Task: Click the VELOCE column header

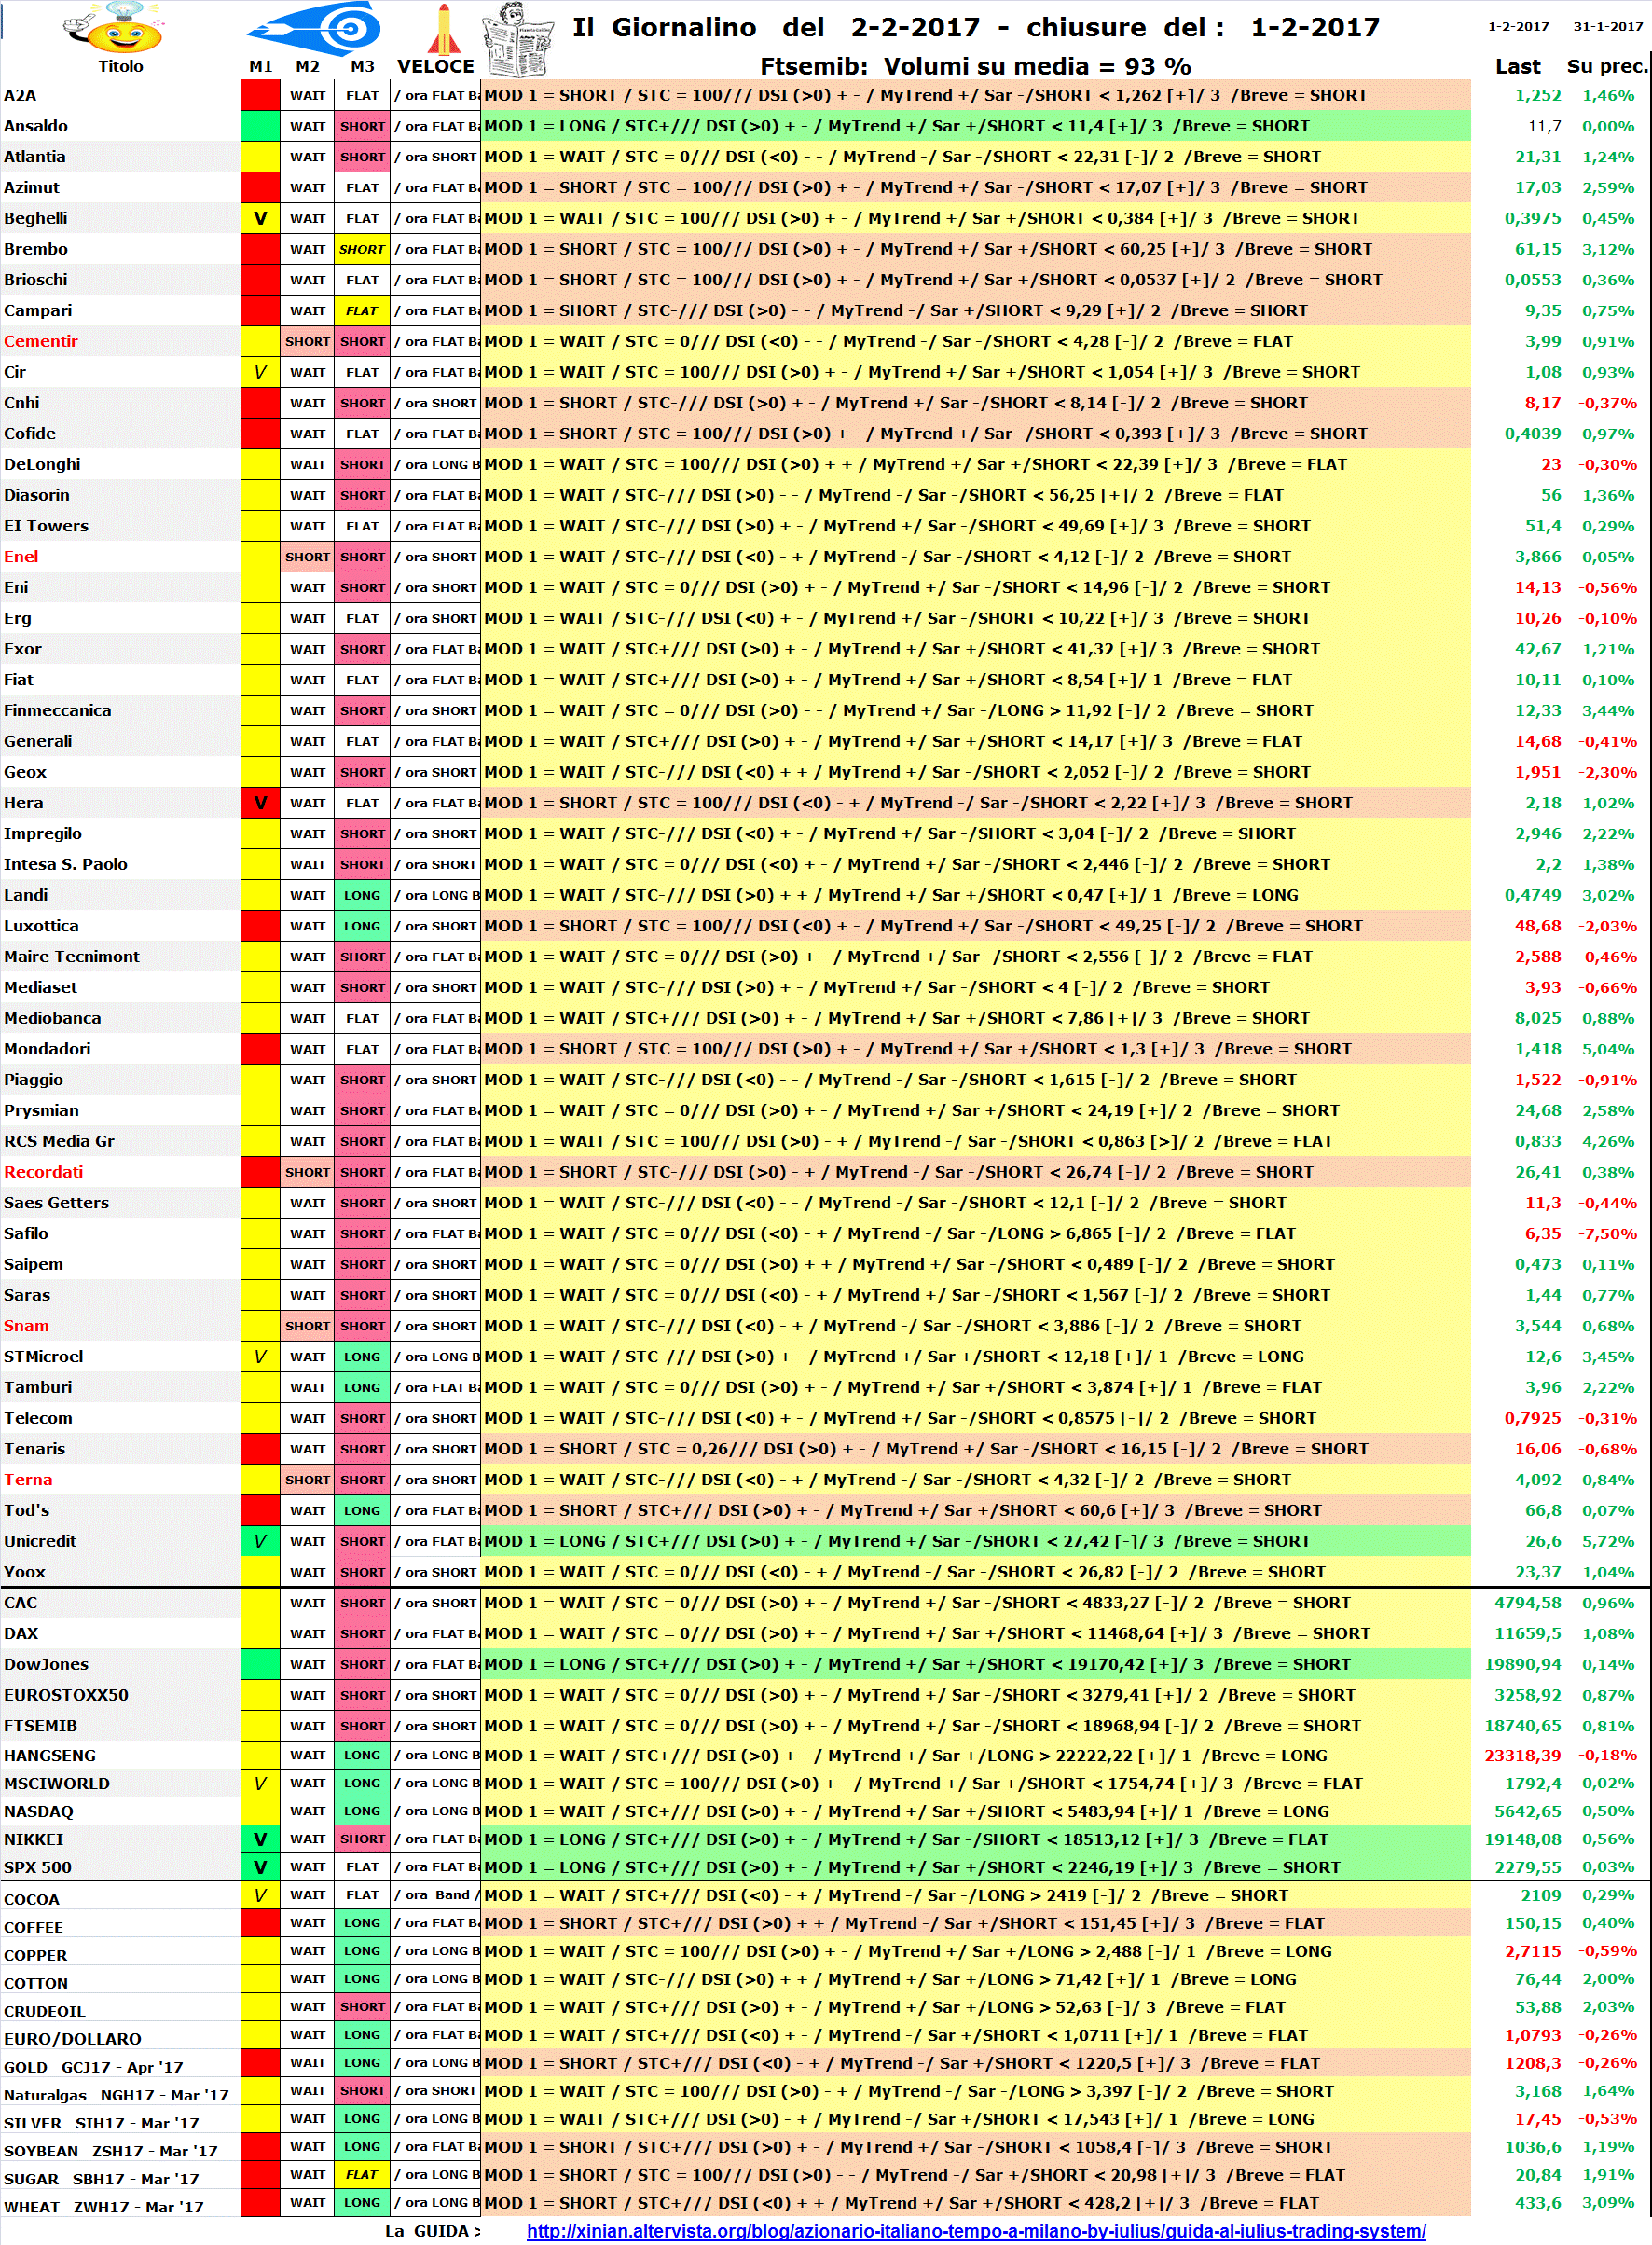Action: [x=436, y=67]
